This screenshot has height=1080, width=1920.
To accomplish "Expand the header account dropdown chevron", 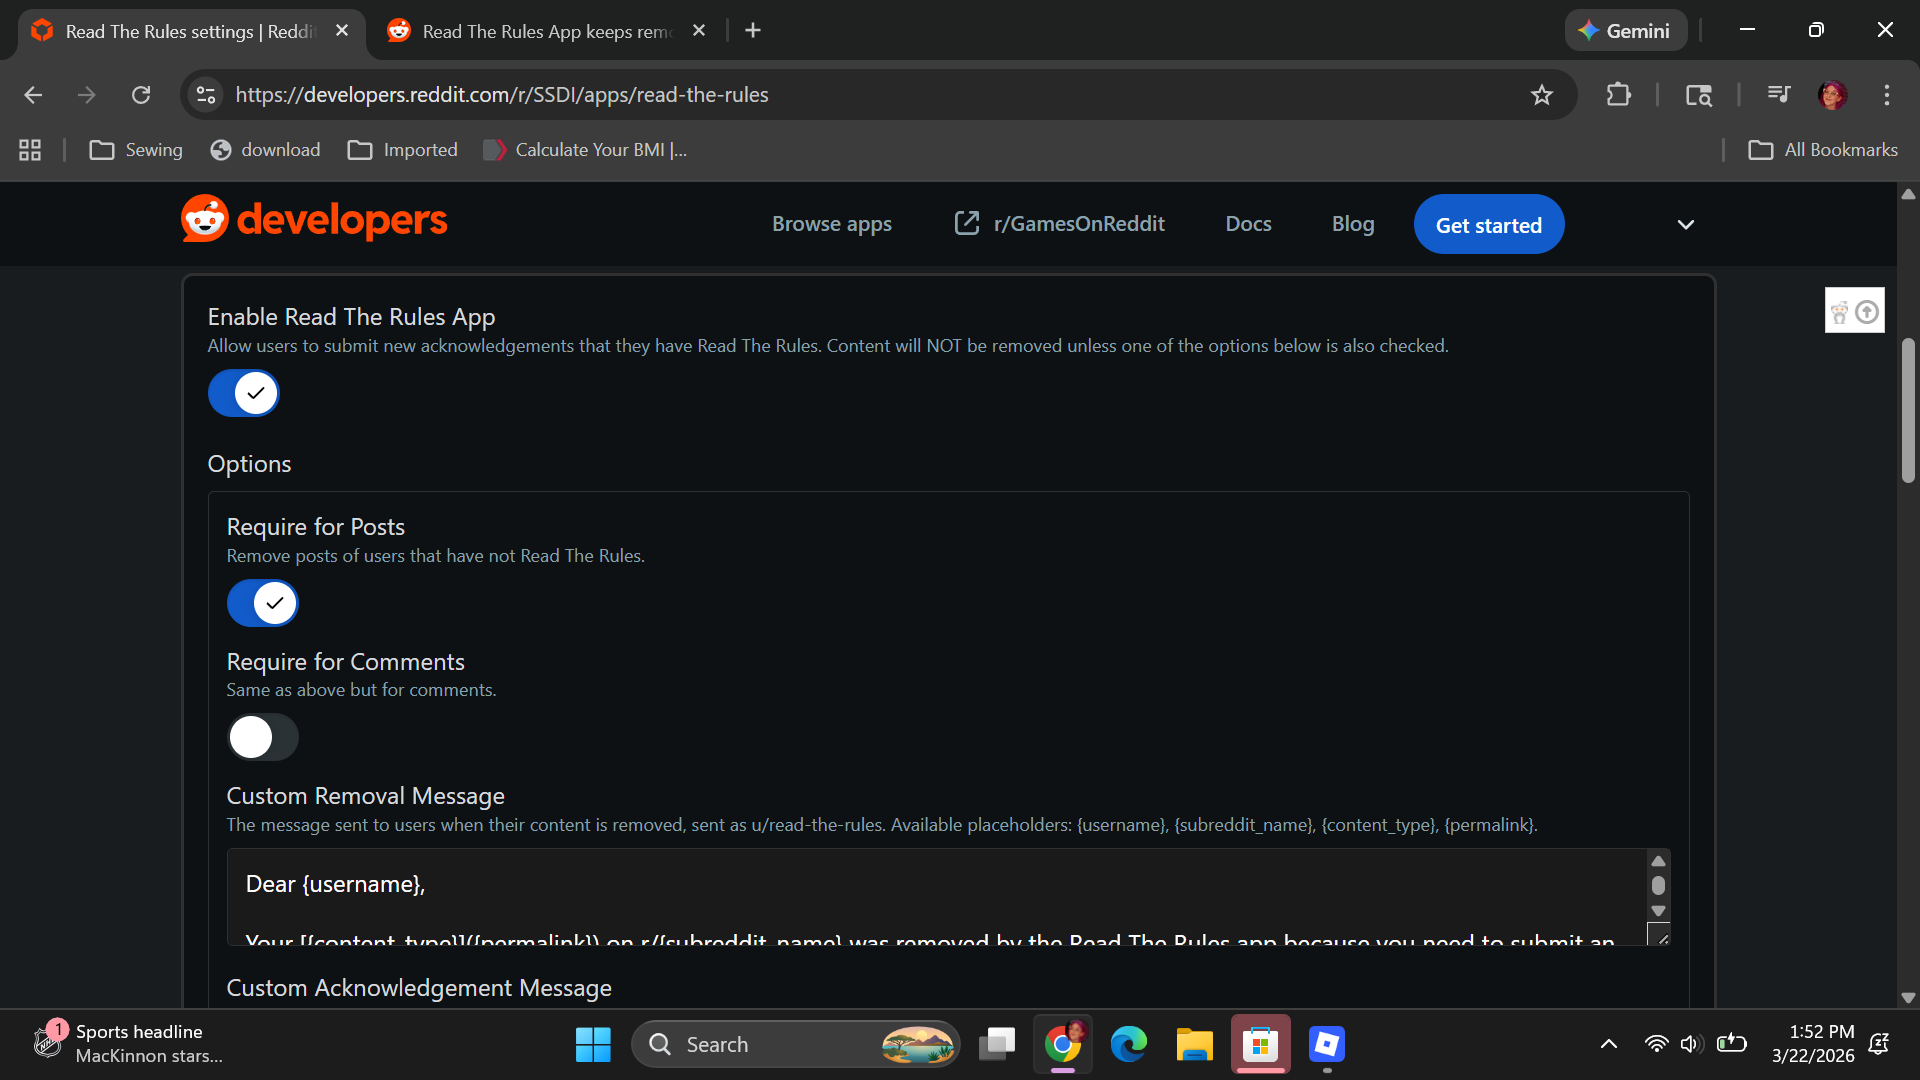I will (x=1685, y=225).
